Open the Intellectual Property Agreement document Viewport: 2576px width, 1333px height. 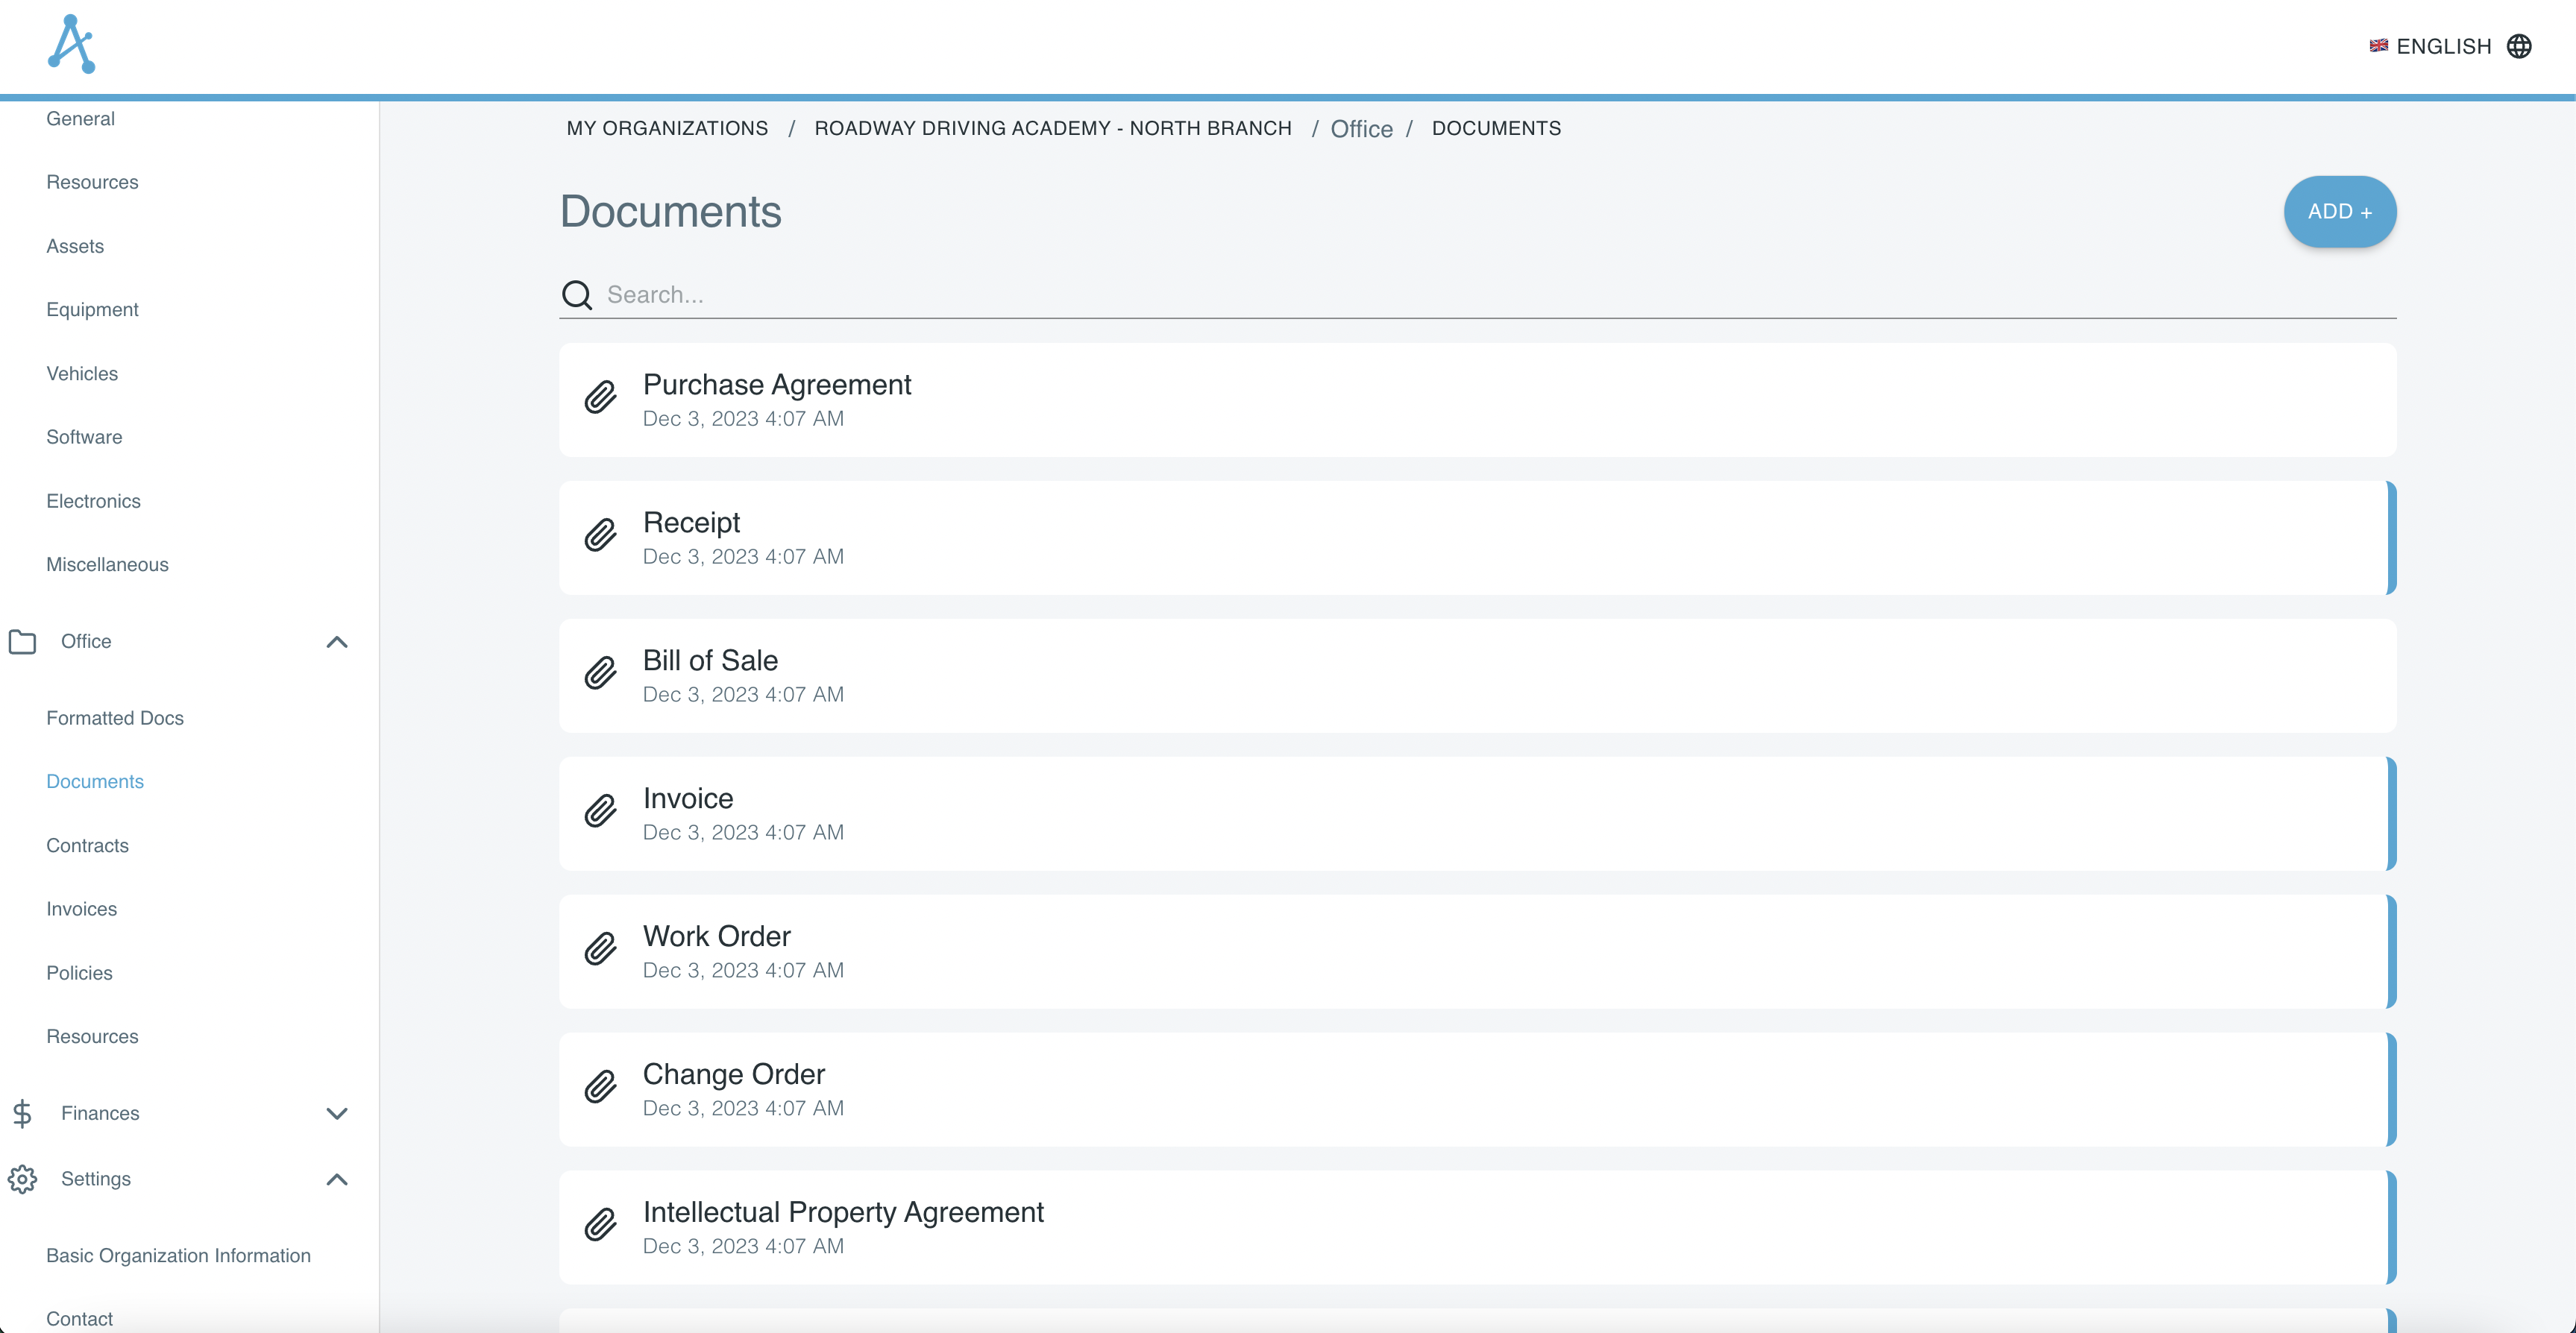(x=843, y=1212)
